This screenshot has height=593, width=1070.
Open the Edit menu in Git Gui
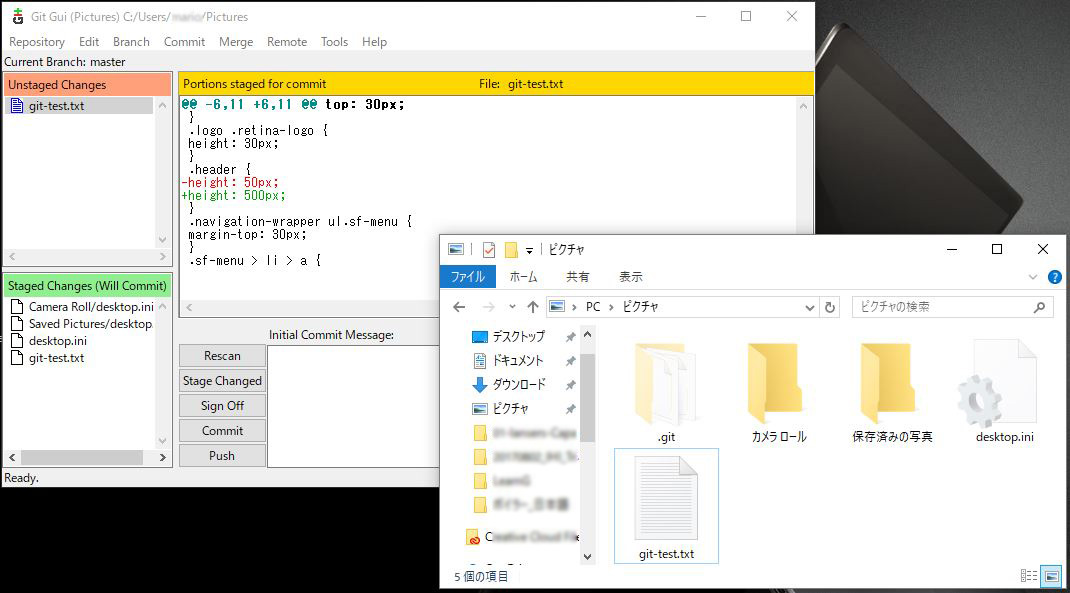(89, 42)
